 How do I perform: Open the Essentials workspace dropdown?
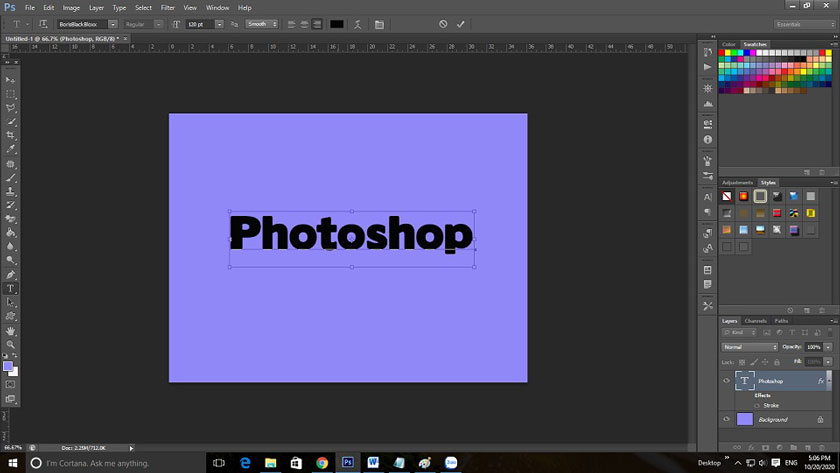805,24
